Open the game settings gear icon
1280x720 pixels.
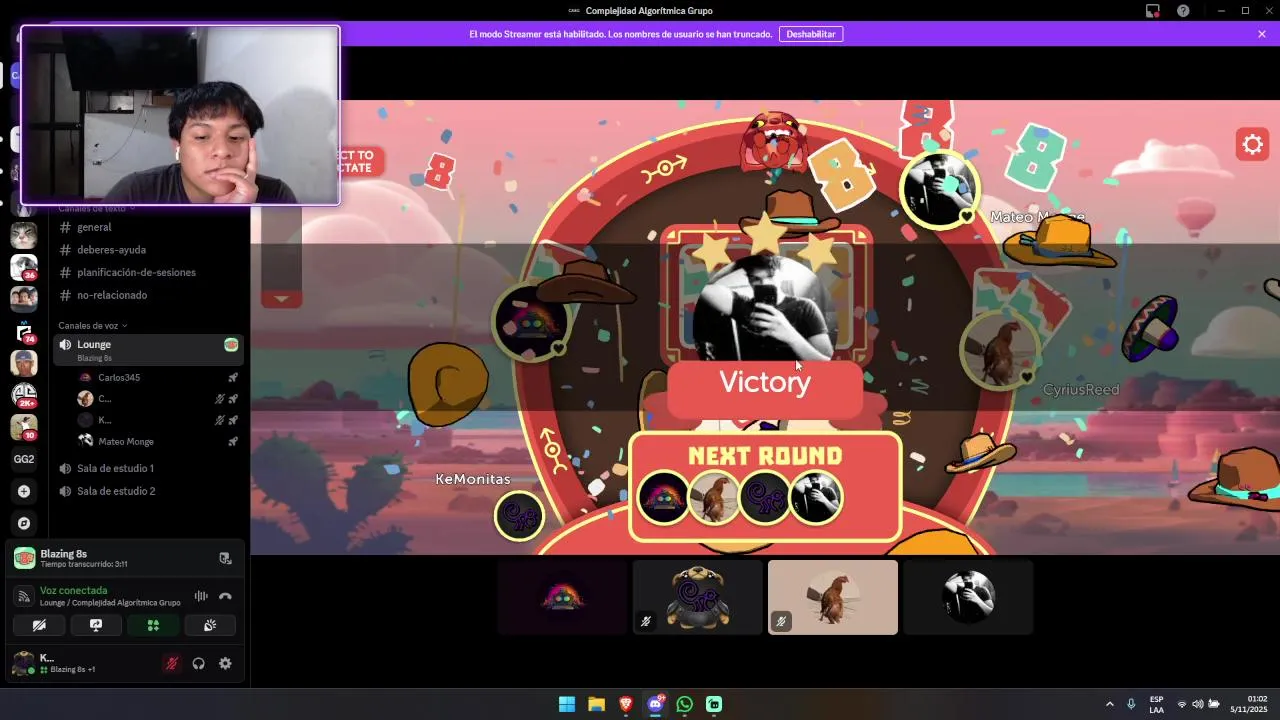pos(1252,145)
